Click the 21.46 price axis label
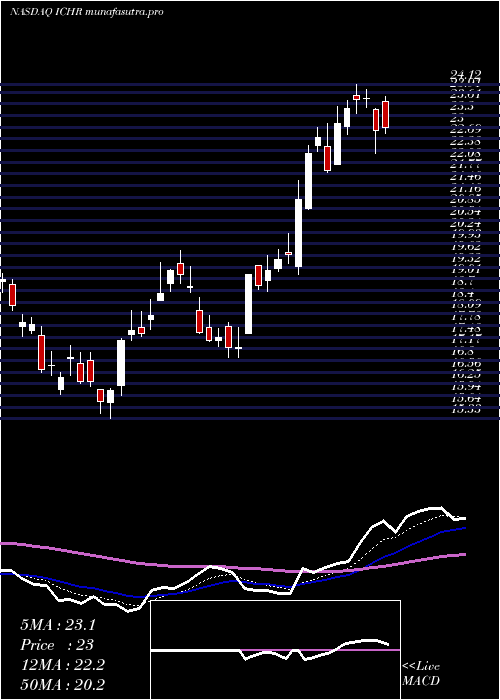This screenshot has width=500, height=700. pyautogui.click(x=466, y=177)
